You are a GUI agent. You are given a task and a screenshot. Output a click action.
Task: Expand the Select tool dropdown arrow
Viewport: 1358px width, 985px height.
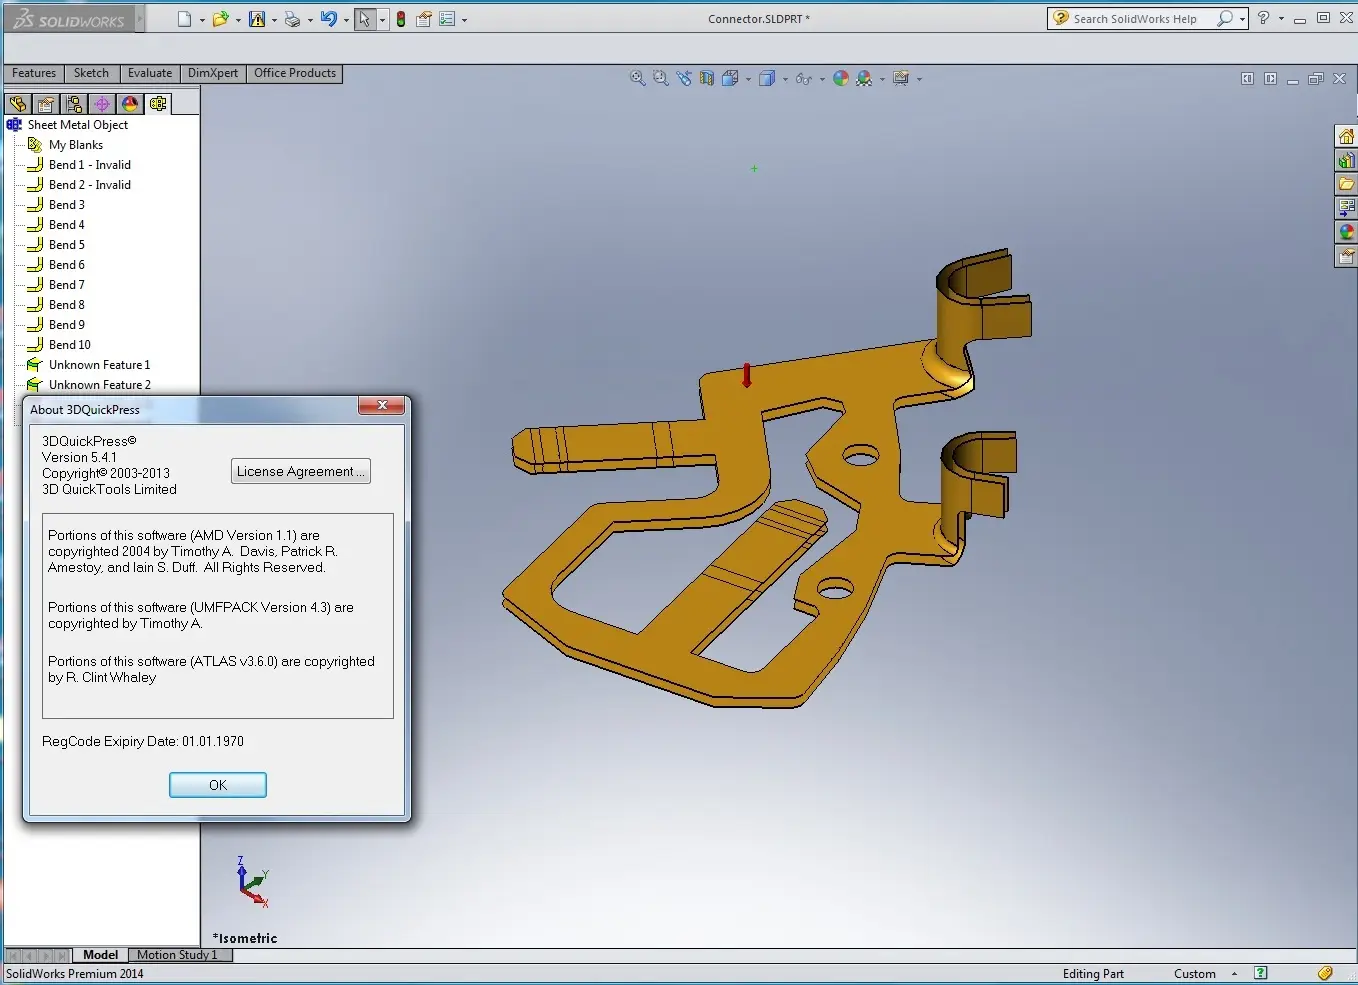click(382, 20)
